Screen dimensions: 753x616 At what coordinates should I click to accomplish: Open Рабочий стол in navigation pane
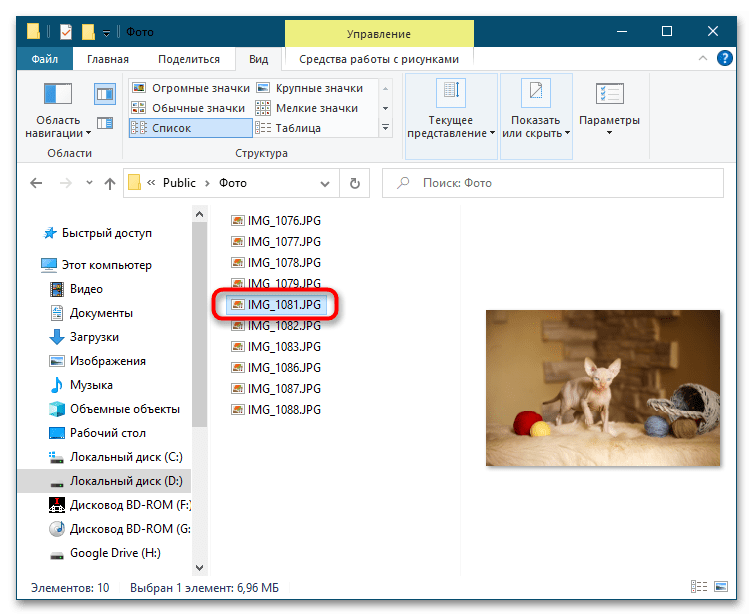click(97, 433)
